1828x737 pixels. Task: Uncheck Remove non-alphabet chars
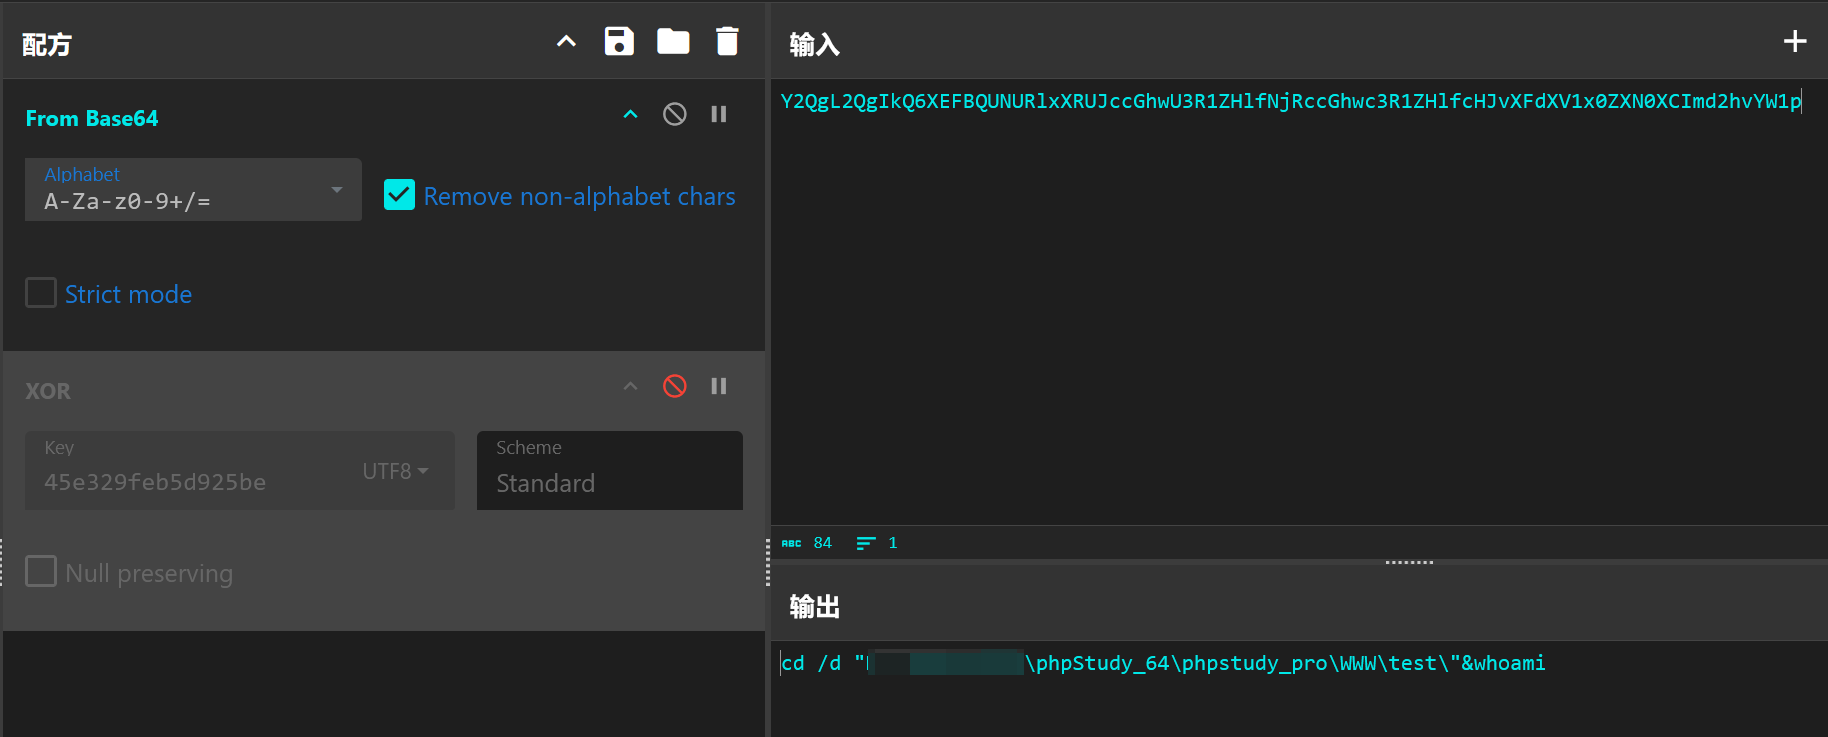[399, 195]
